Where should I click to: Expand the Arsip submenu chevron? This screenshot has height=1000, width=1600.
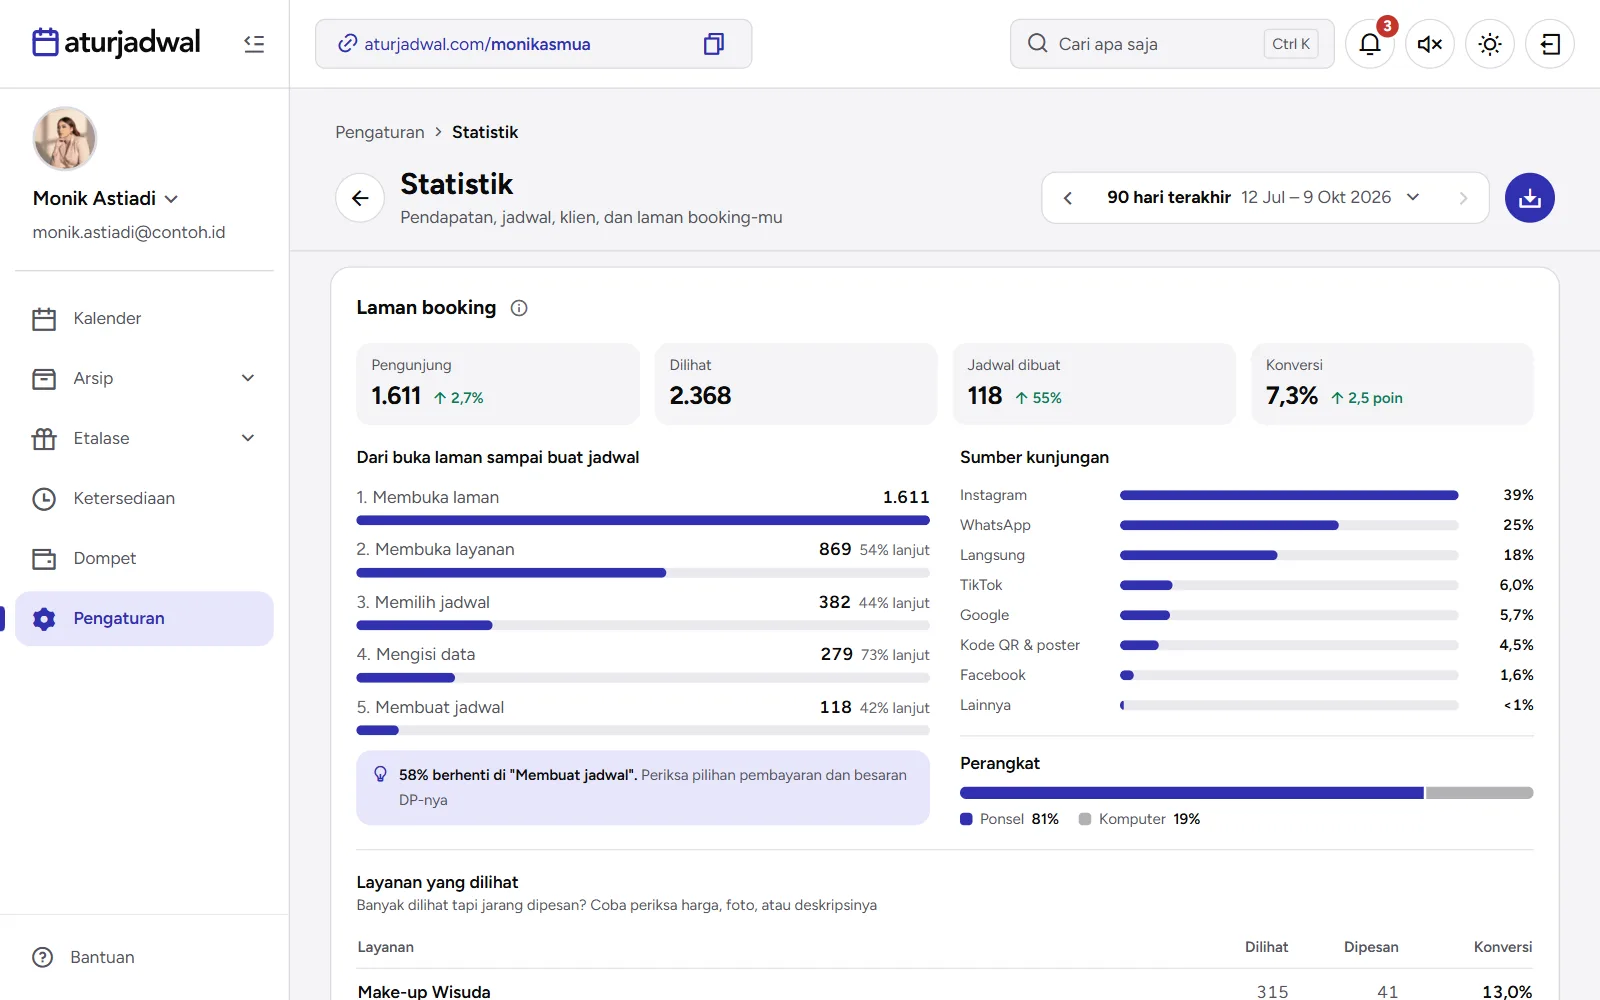click(248, 378)
